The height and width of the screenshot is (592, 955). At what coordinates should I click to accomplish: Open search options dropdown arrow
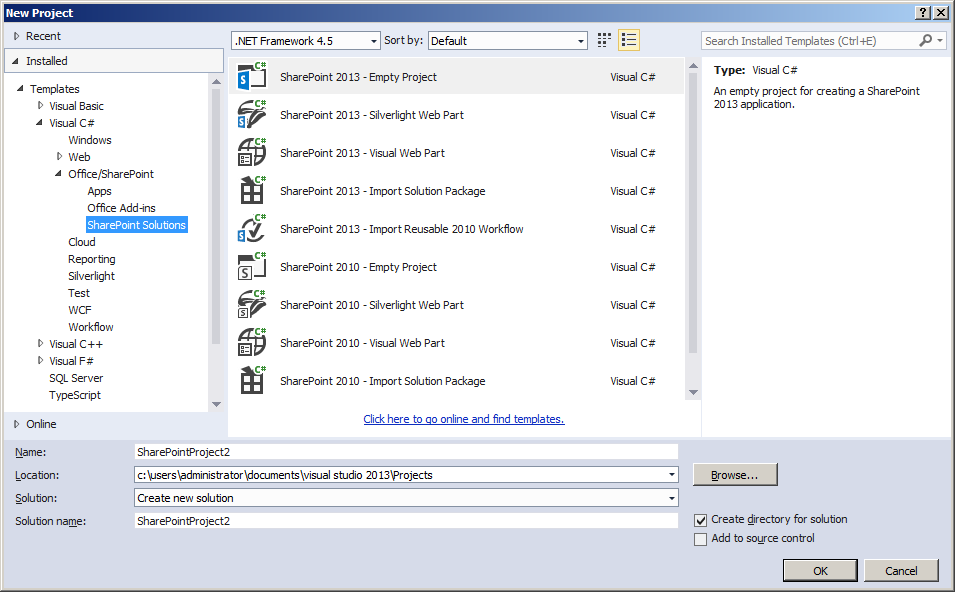click(x=940, y=40)
